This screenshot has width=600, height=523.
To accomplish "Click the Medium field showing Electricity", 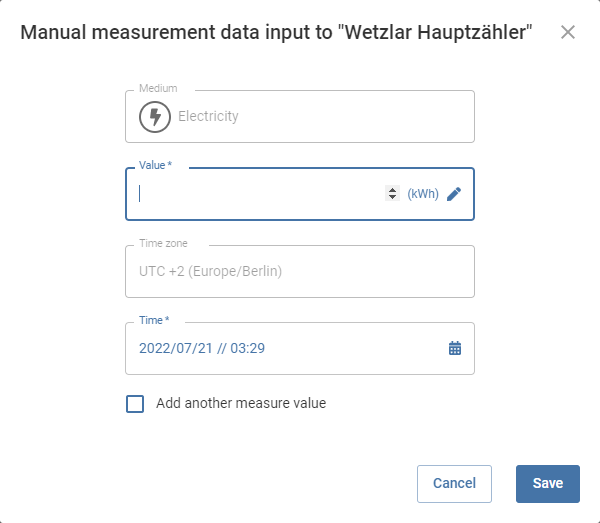I will click(300, 117).
